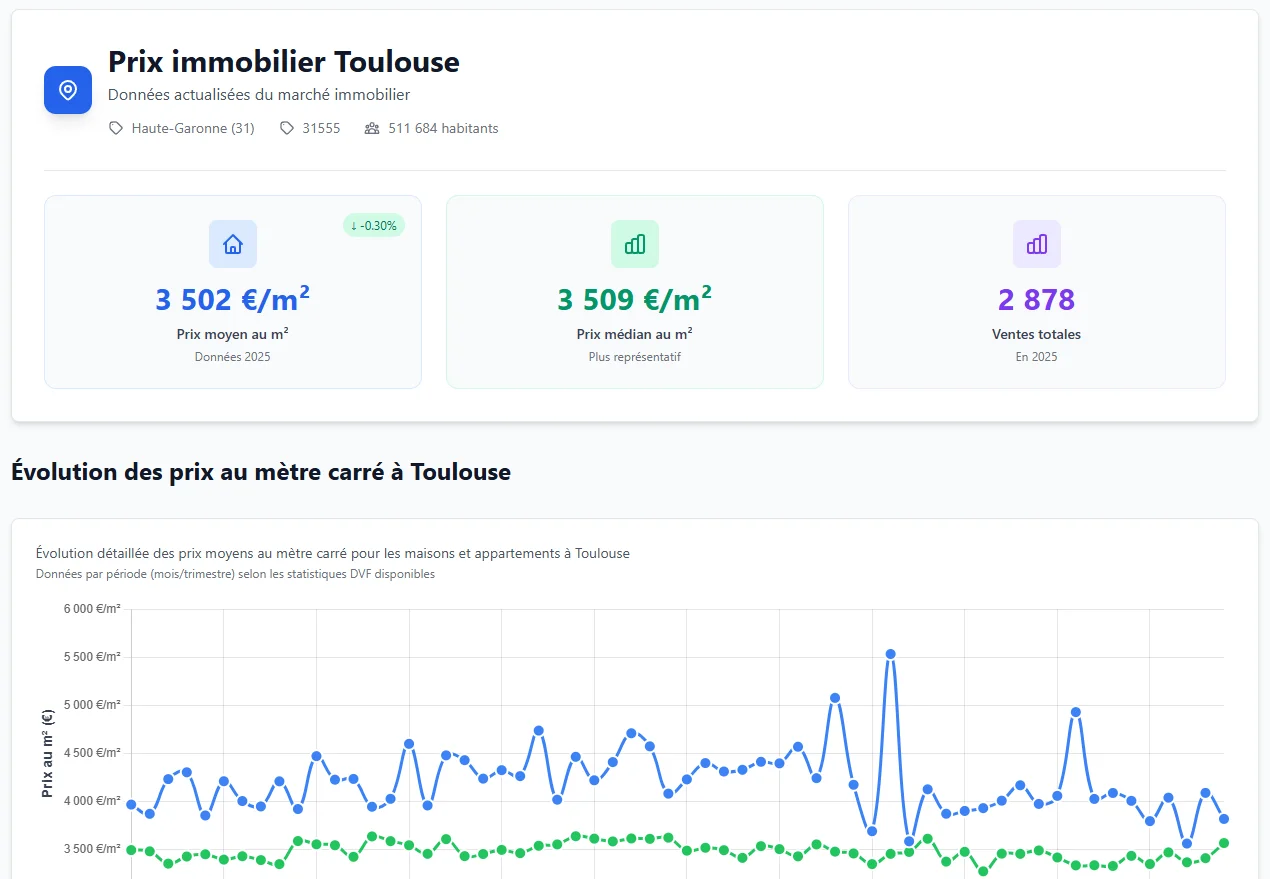This screenshot has height=879, width=1270.
Task: Click the blue location pin icon
Action: point(67,90)
